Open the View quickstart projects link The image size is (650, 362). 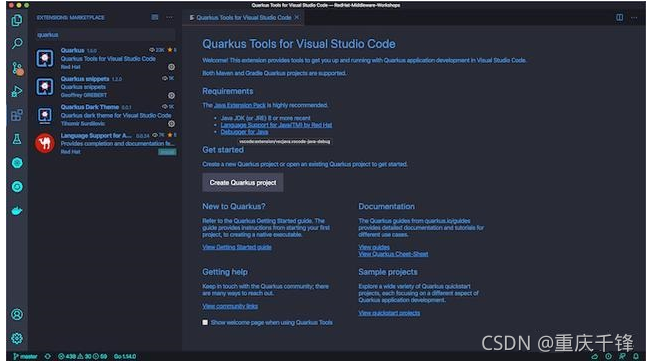tap(389, 313)
